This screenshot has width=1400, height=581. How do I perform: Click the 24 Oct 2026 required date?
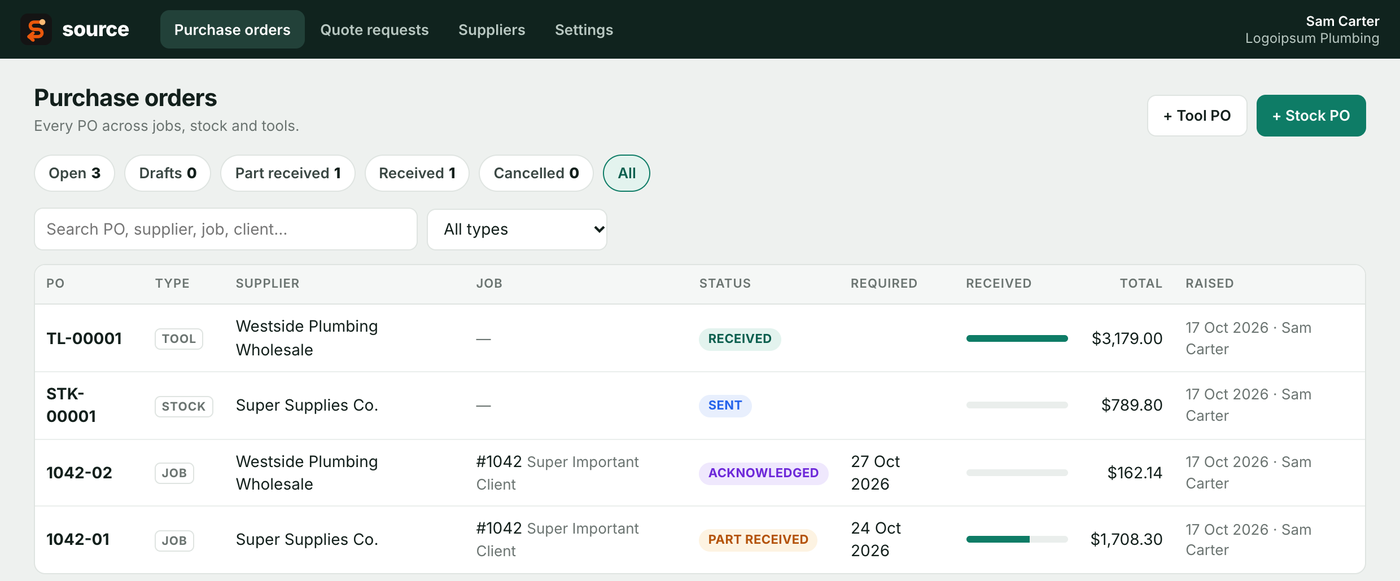[x=876, y=539]
